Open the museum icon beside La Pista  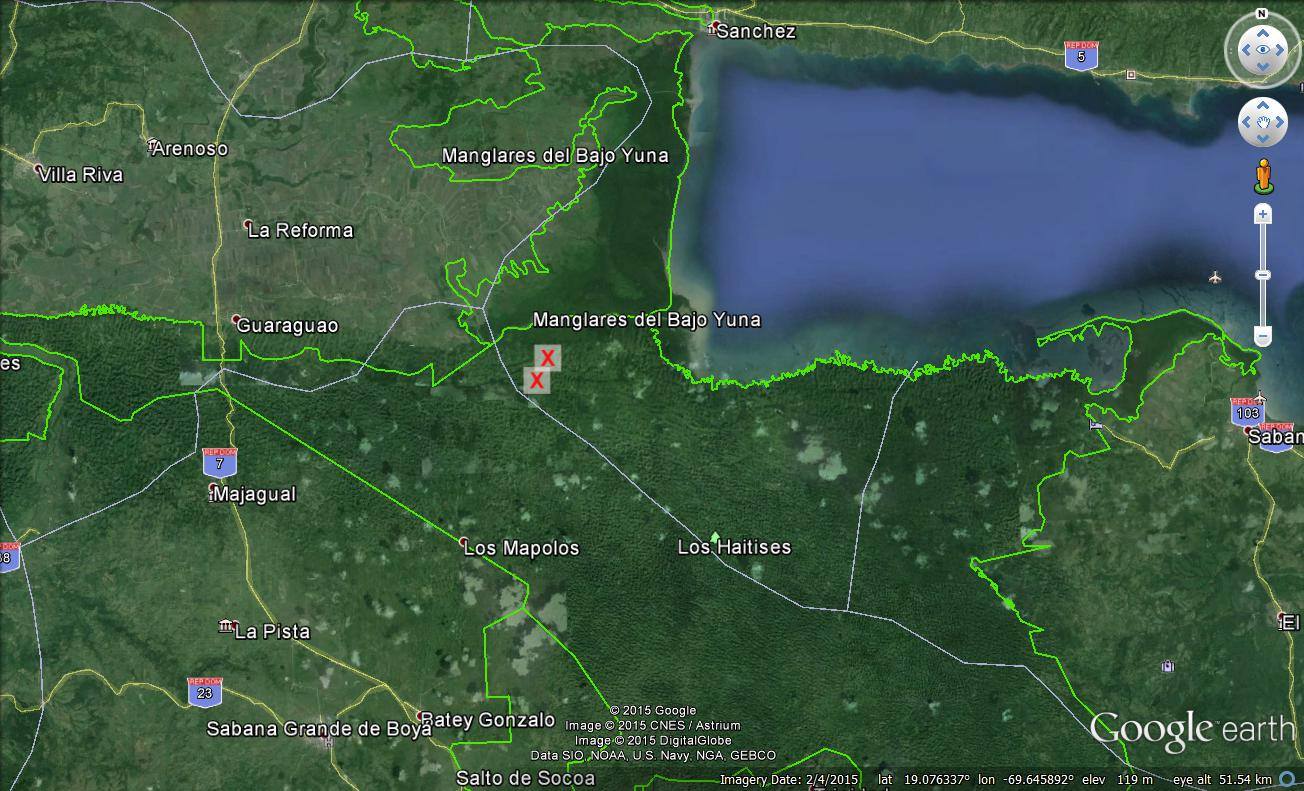[x=226, y=627]
